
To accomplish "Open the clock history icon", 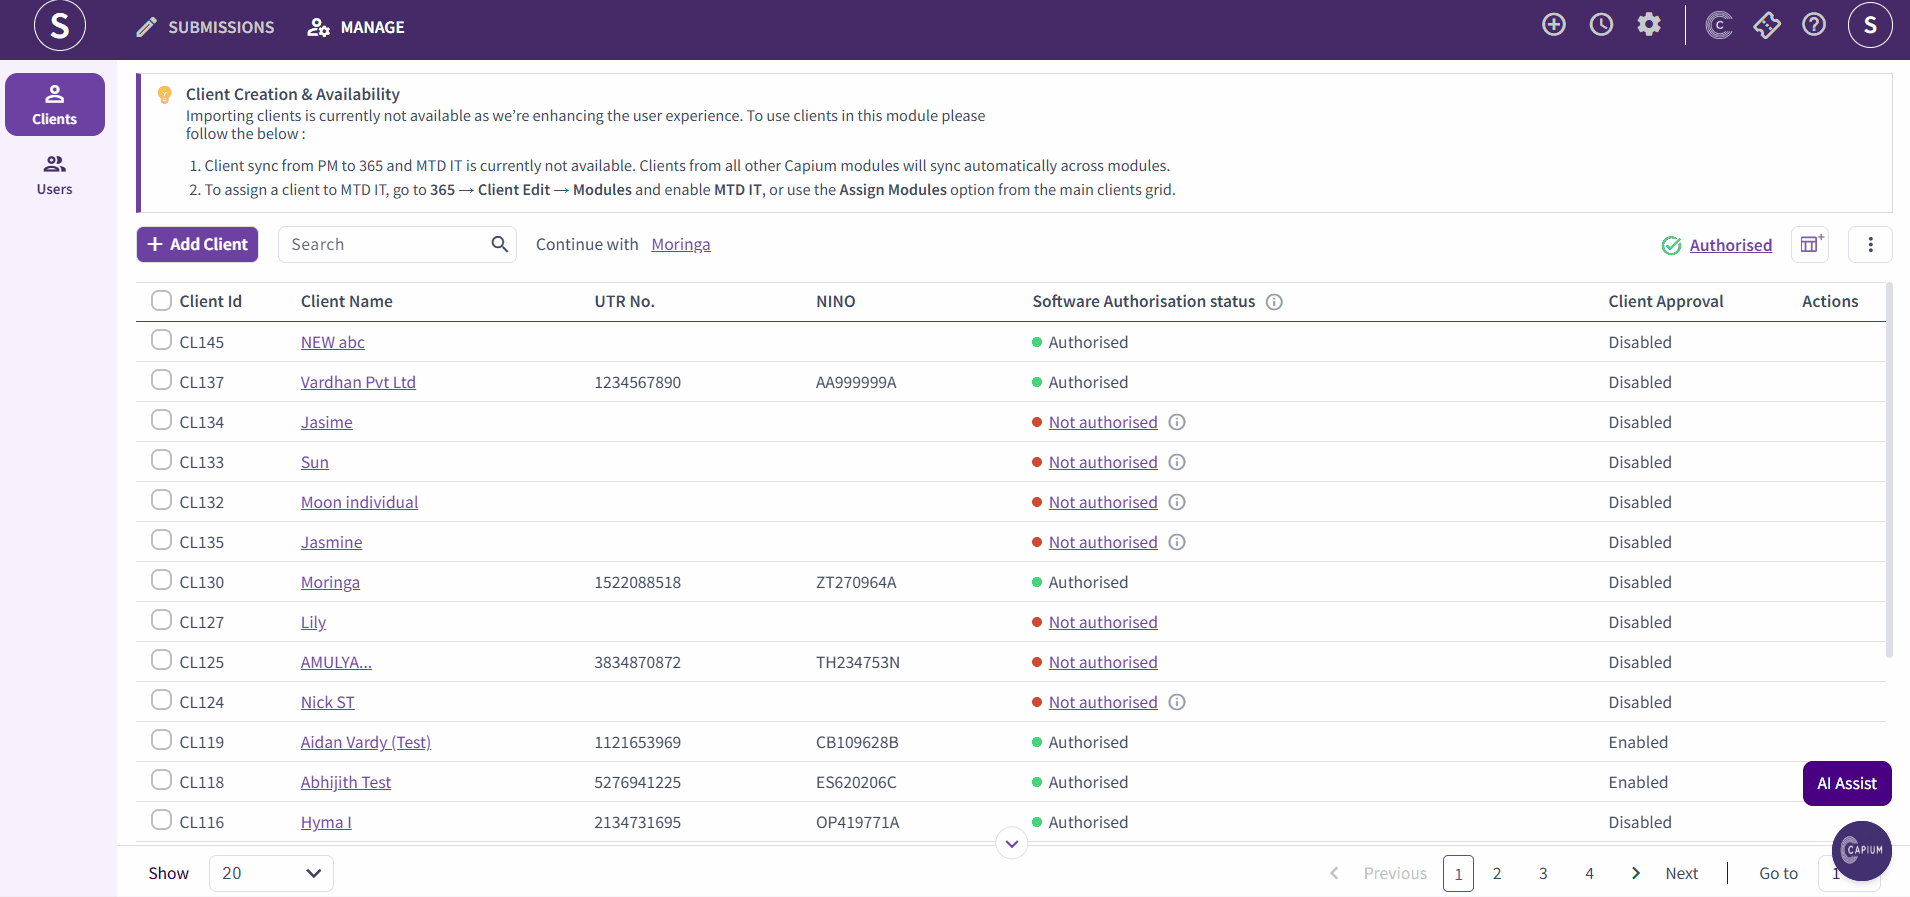I will point(1601,25).
